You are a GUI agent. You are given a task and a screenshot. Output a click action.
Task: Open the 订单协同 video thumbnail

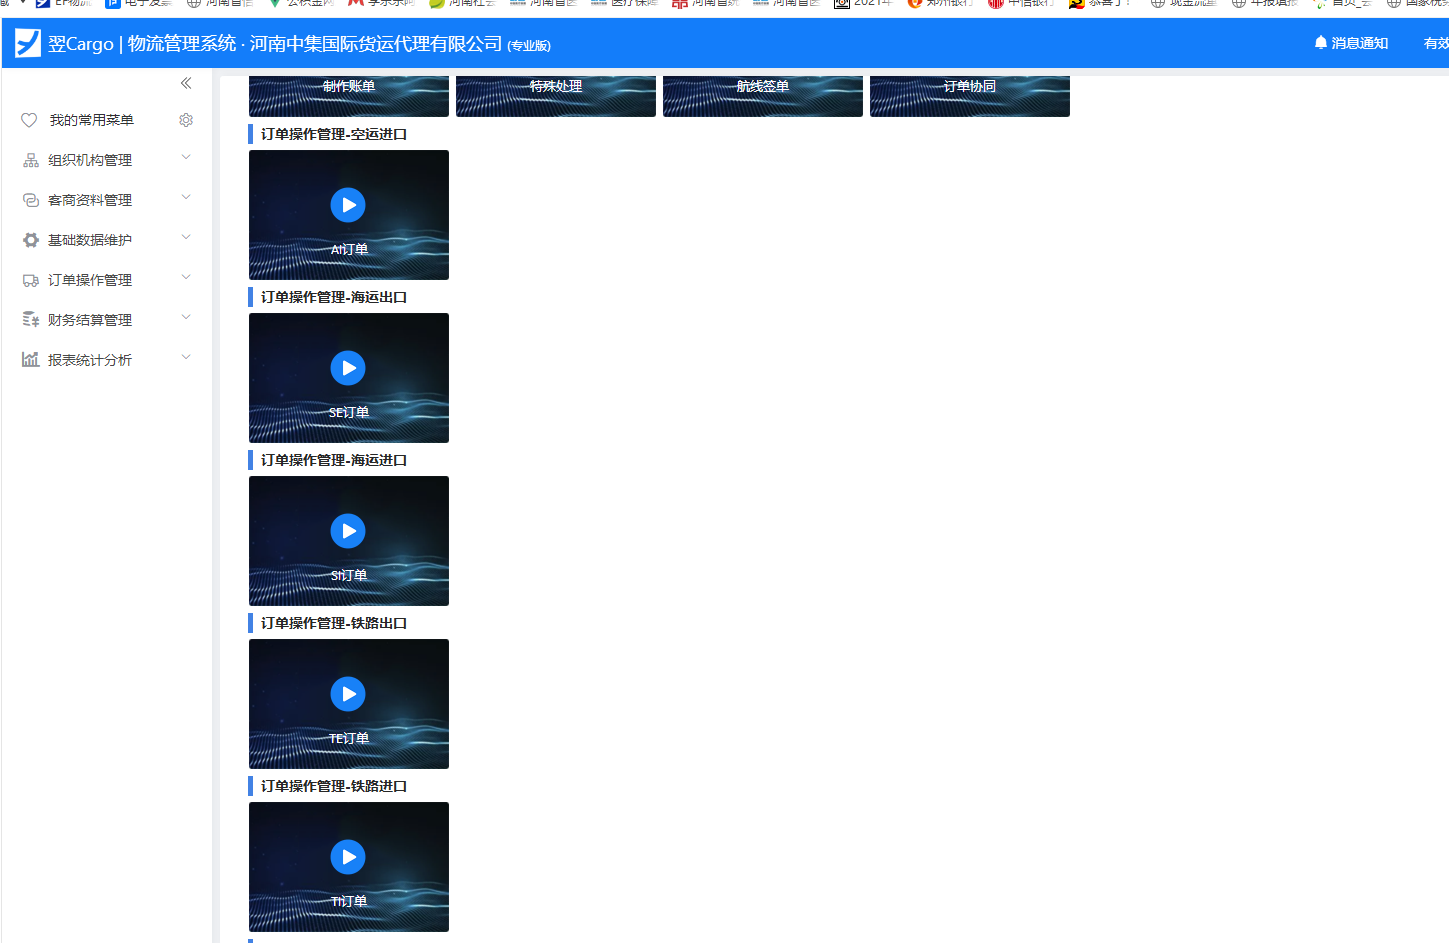point(970,96)
